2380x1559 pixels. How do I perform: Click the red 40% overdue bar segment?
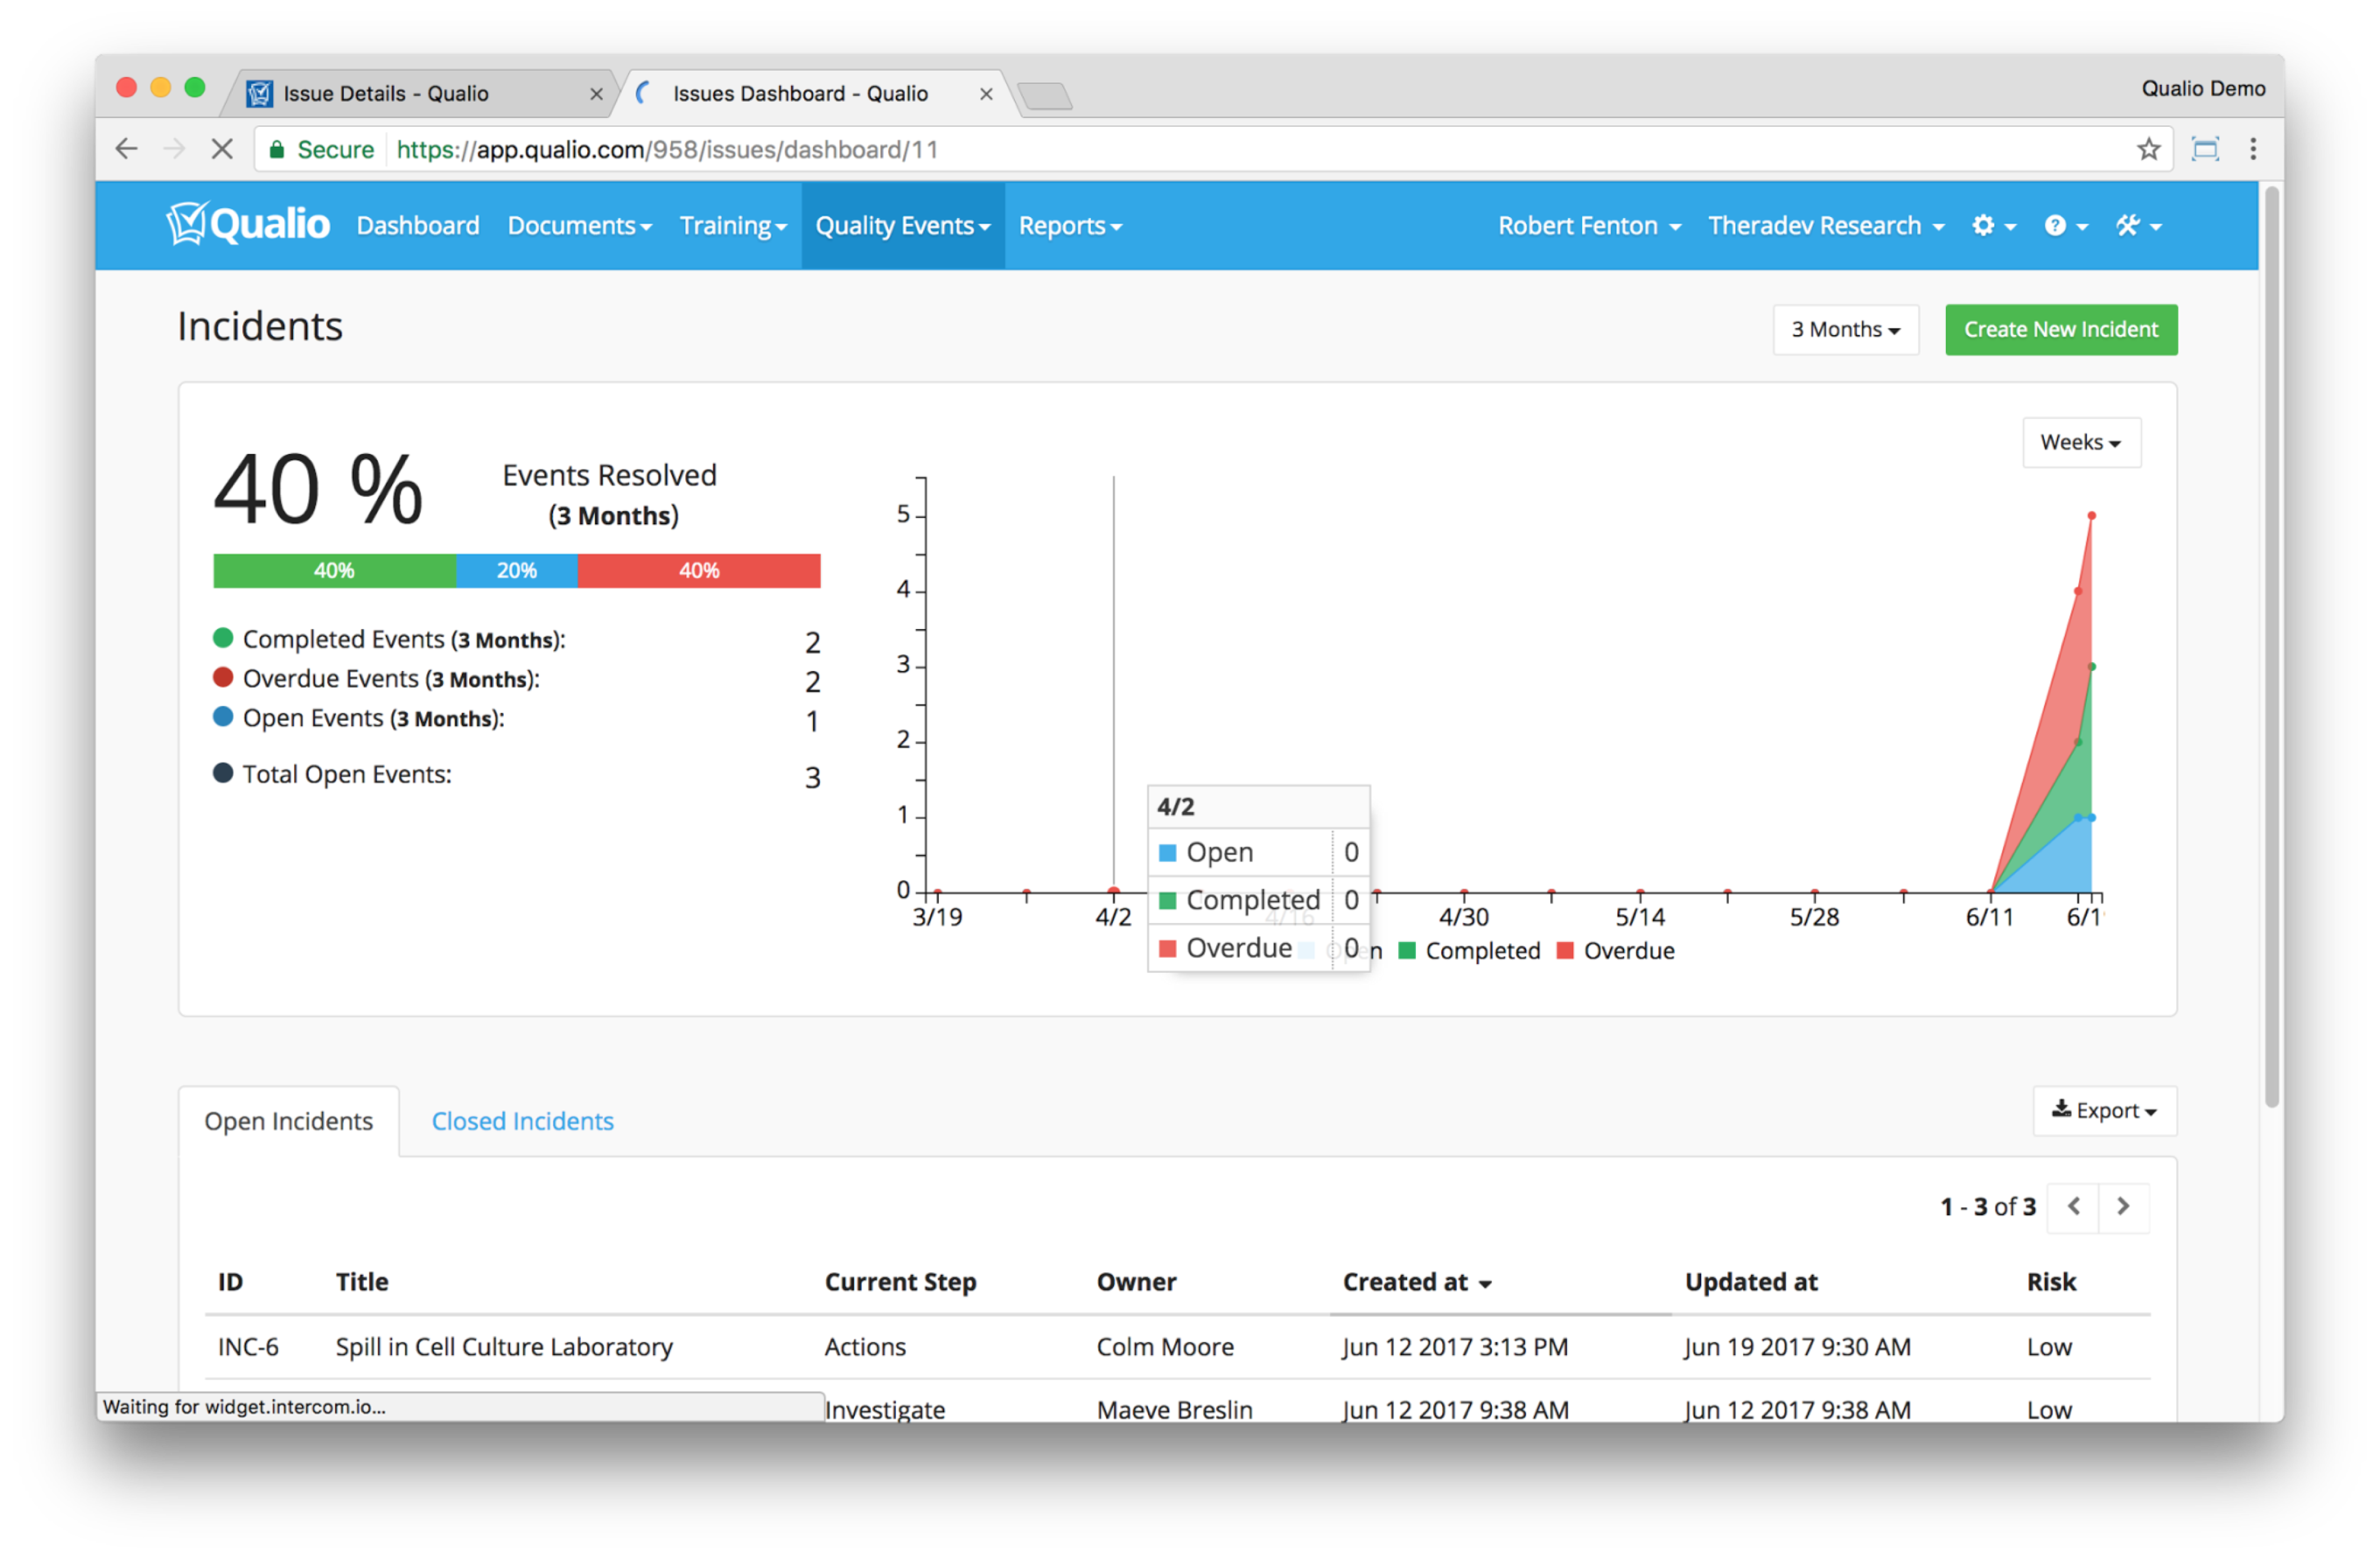(x=698, y=571)
